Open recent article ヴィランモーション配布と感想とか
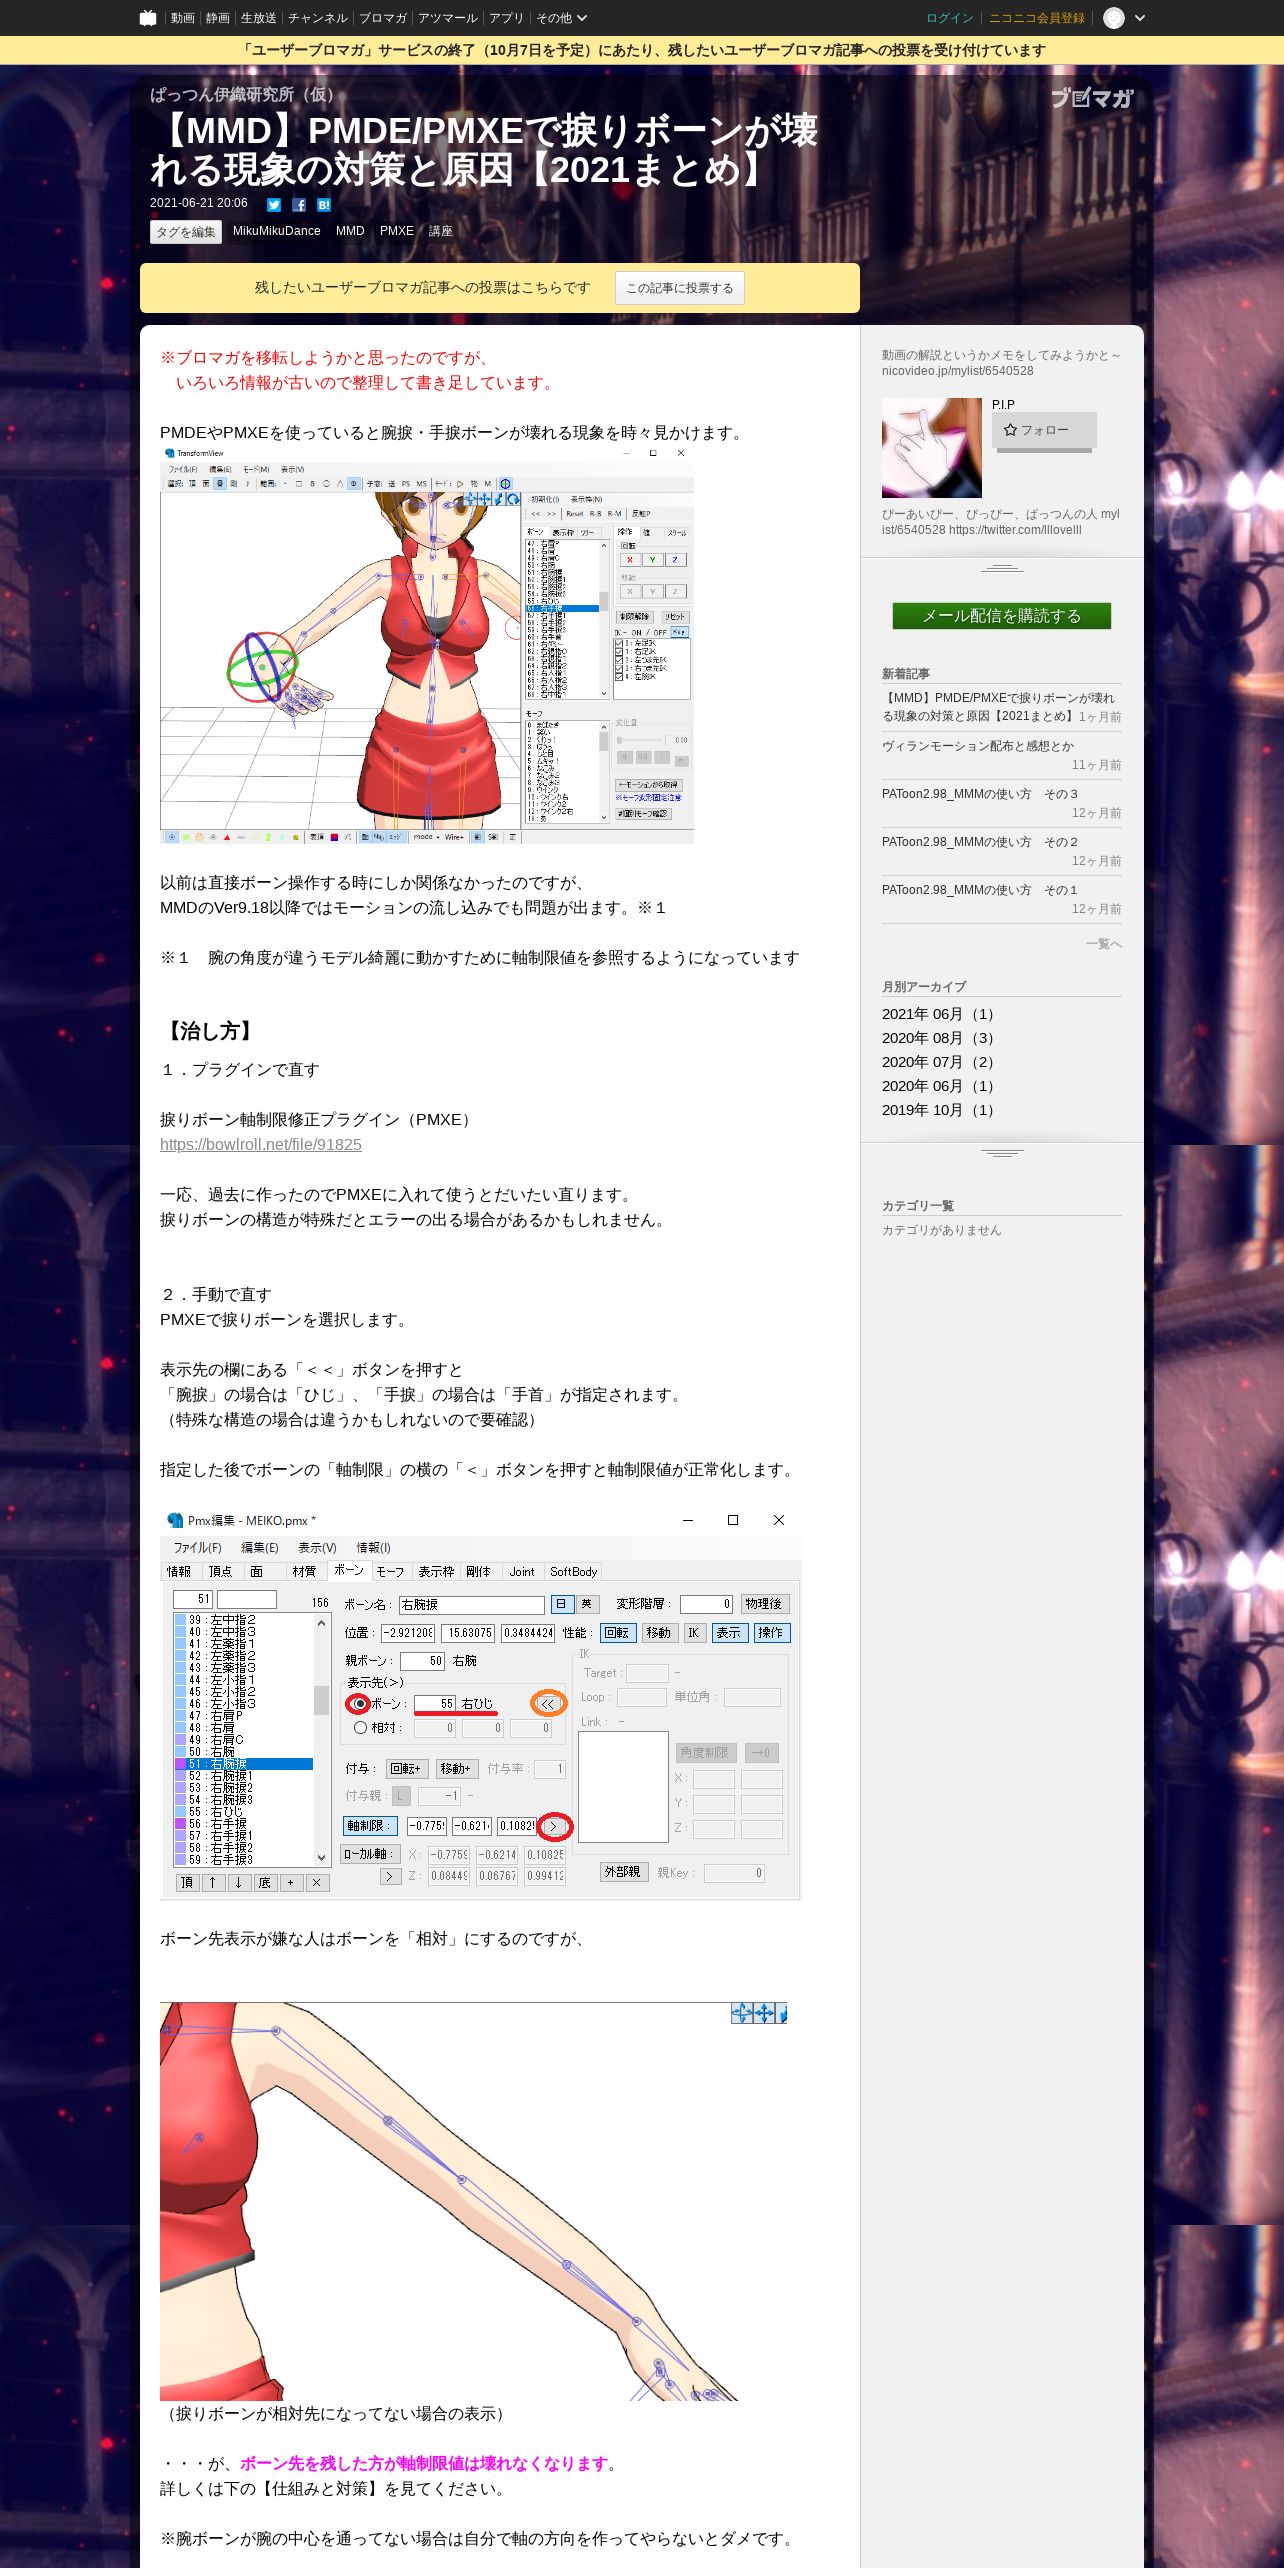 click(x=978, y=746)
